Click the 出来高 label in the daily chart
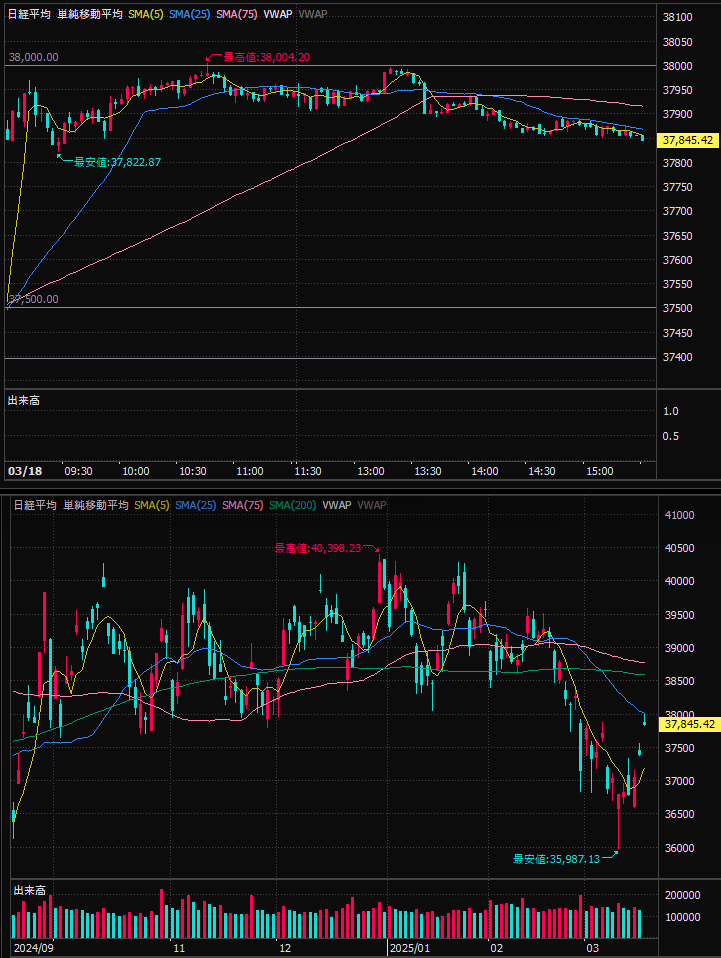The width and height of the screenshot is (721, 958). point(30,891)
